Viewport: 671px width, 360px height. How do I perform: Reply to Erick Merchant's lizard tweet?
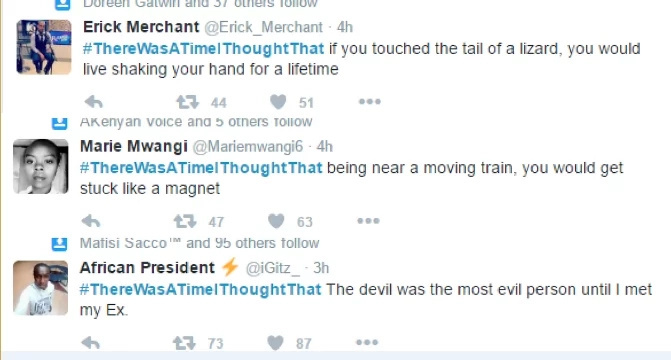94,102
